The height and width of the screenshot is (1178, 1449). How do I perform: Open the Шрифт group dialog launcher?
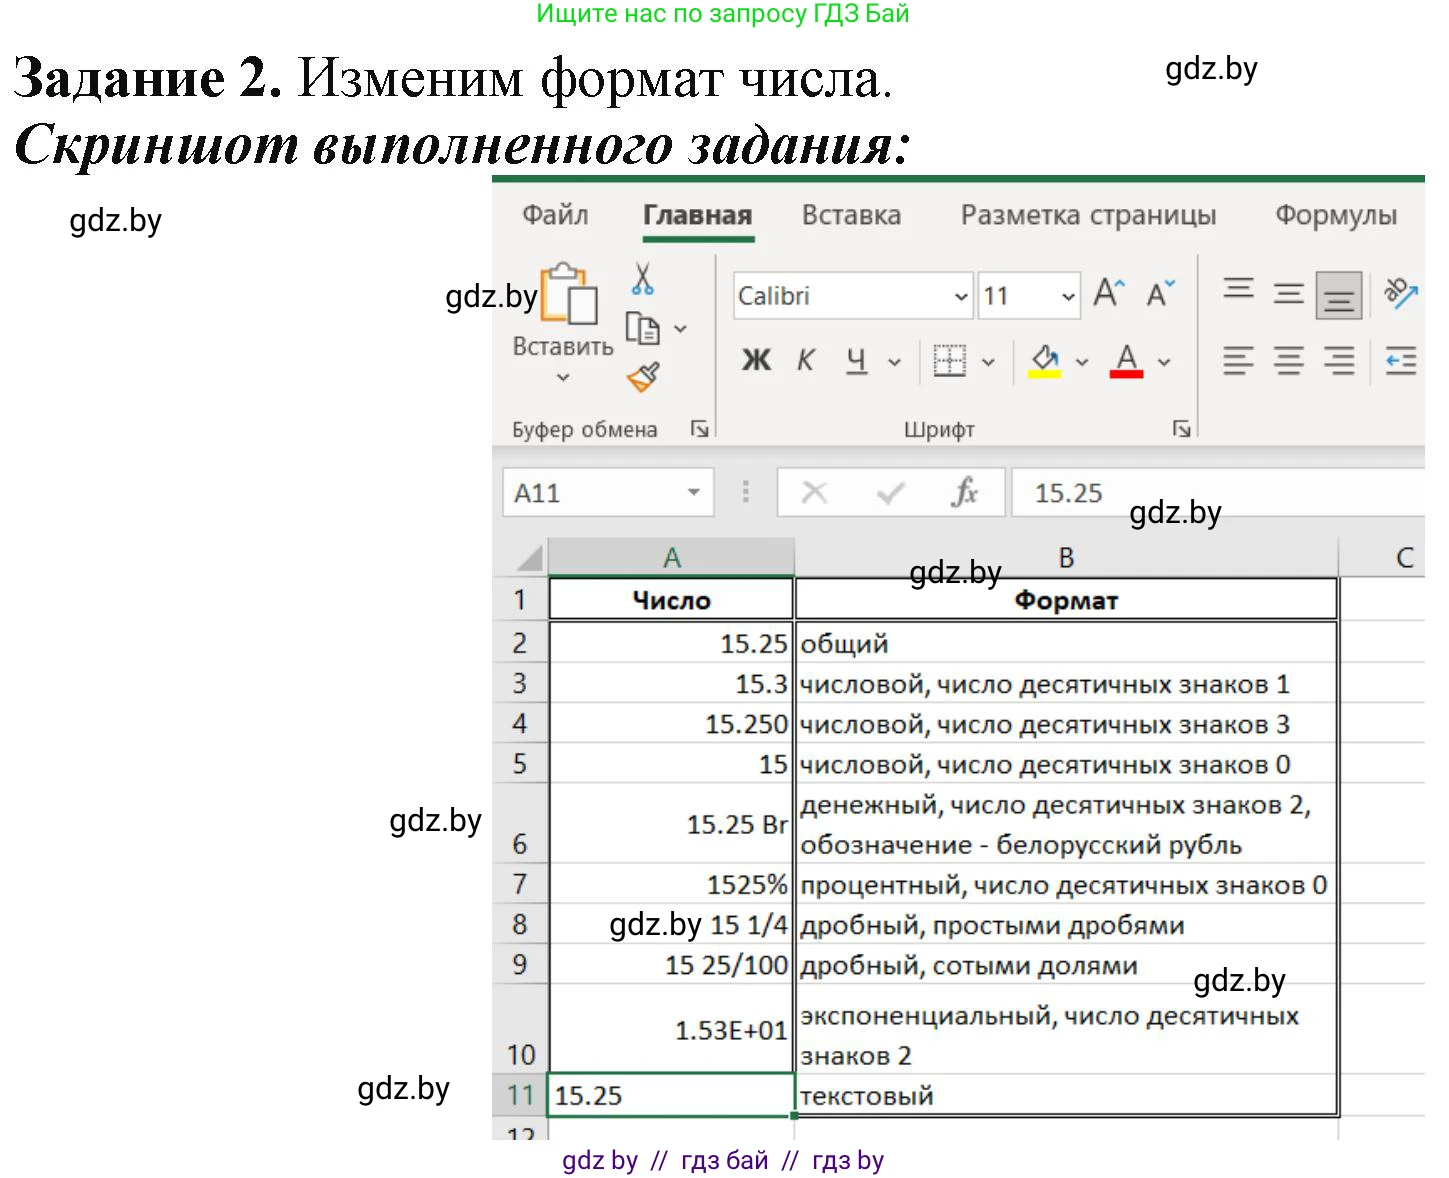pos(1182,427)
